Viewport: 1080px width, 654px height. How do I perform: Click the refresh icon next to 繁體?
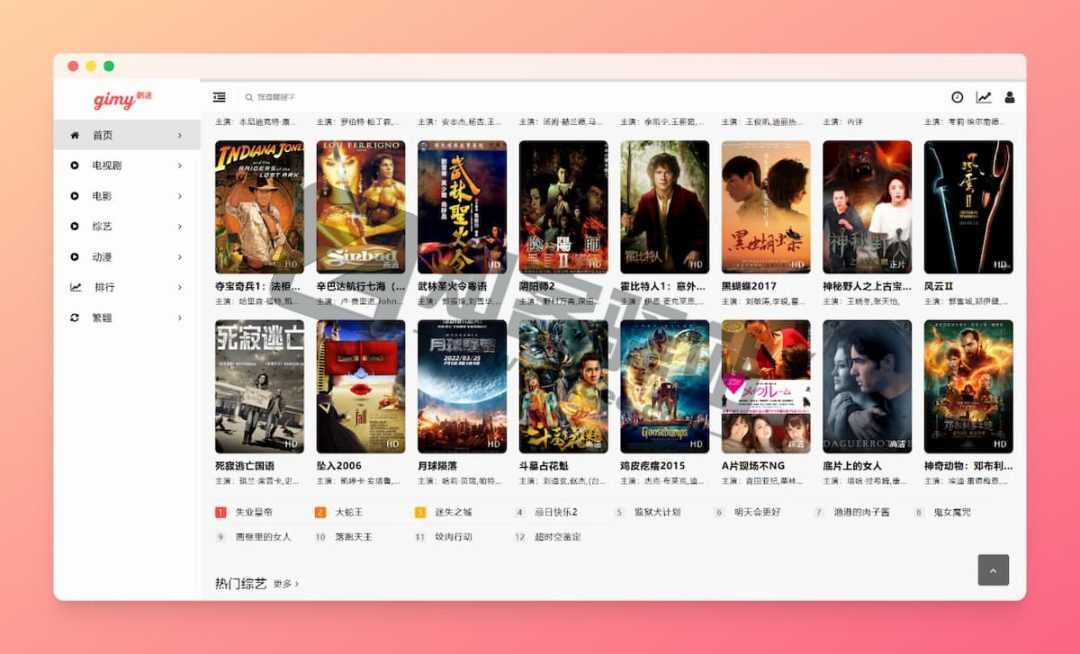pos(75,318)
